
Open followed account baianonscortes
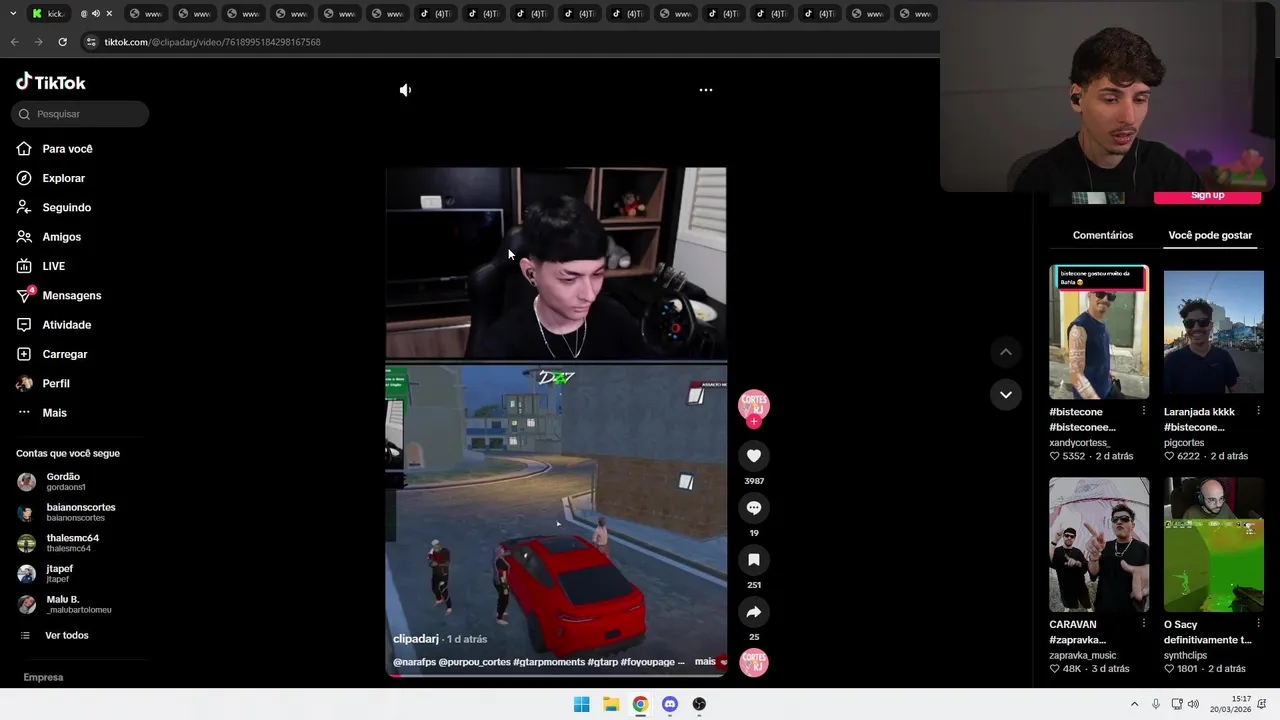click(66, 512)
